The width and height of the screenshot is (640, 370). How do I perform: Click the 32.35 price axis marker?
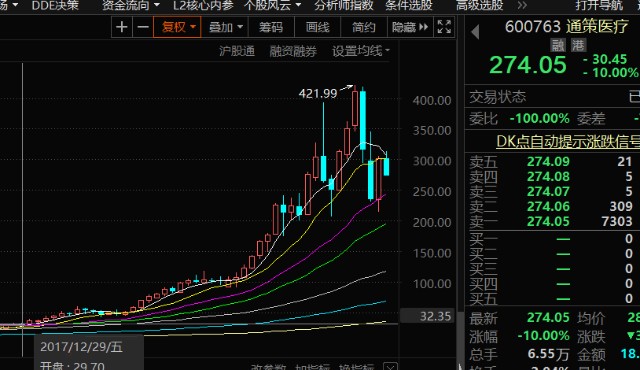click(x=428, y=316)
